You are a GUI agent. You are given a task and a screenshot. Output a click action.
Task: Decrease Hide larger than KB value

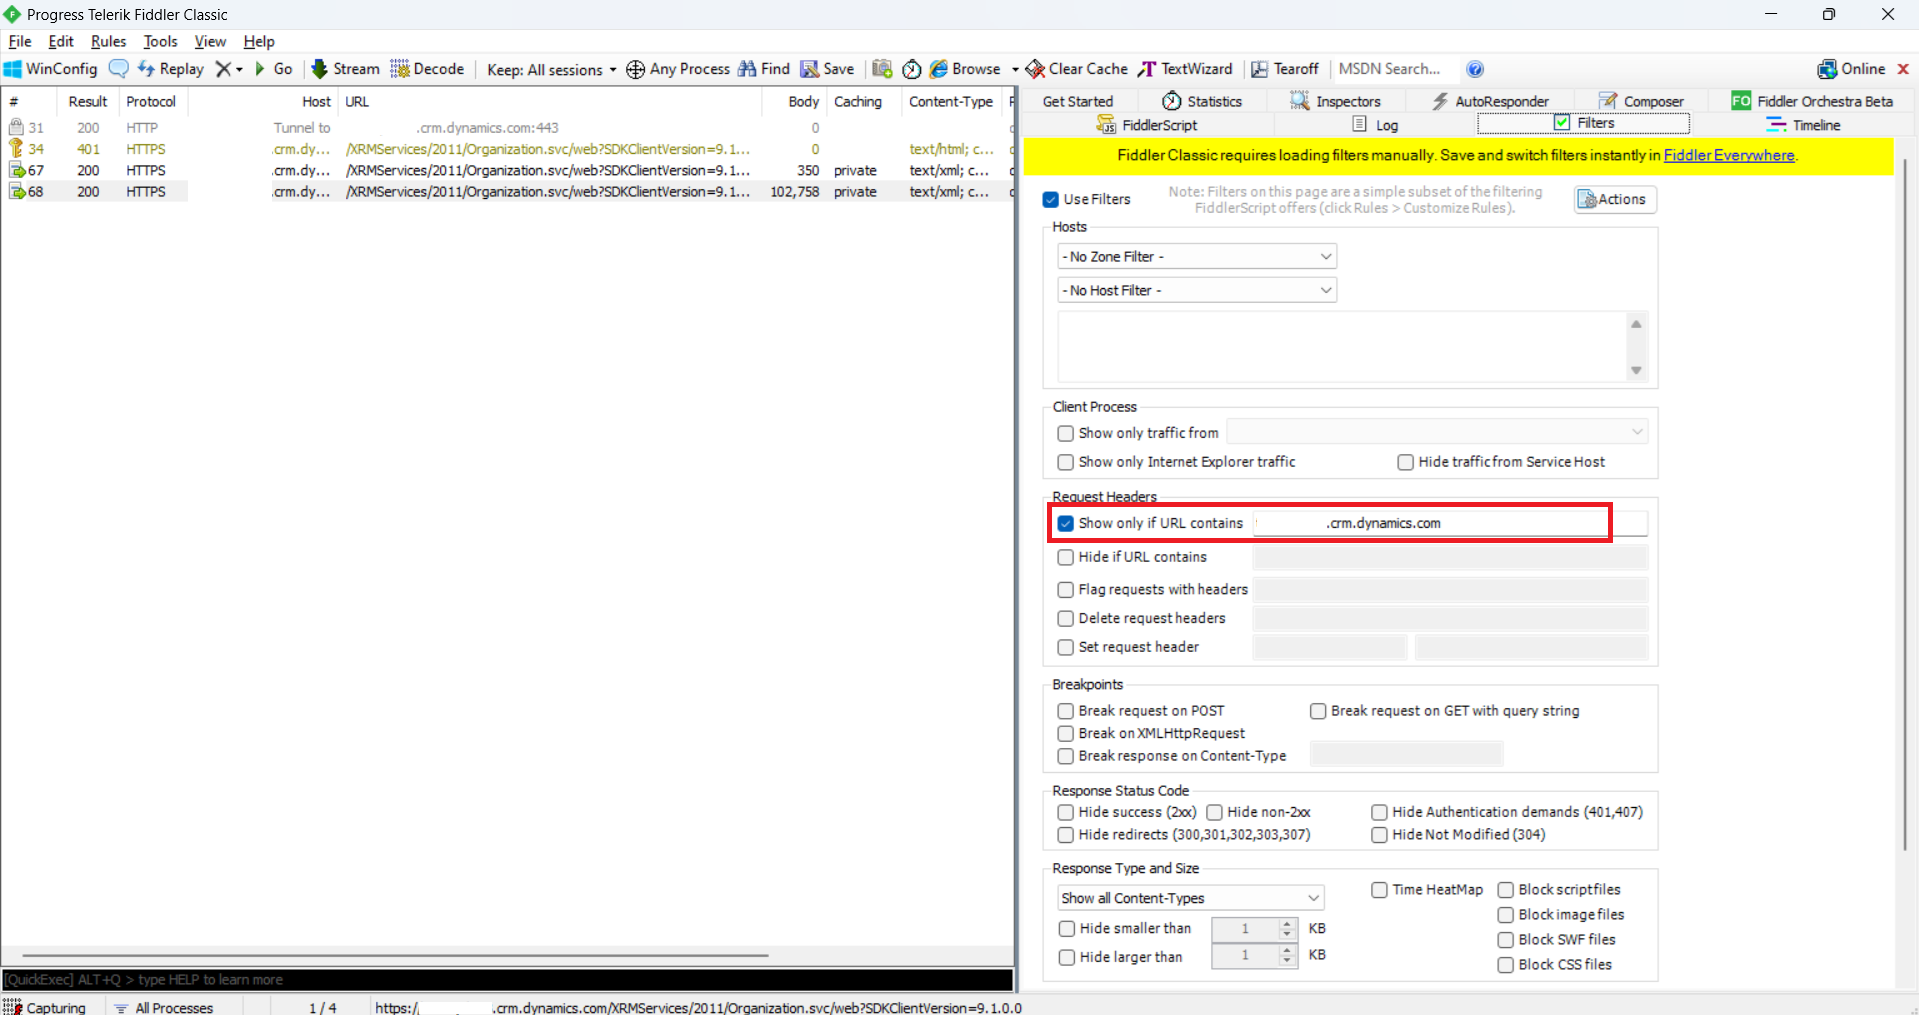pyautogui.click(x=1287, y=962)
